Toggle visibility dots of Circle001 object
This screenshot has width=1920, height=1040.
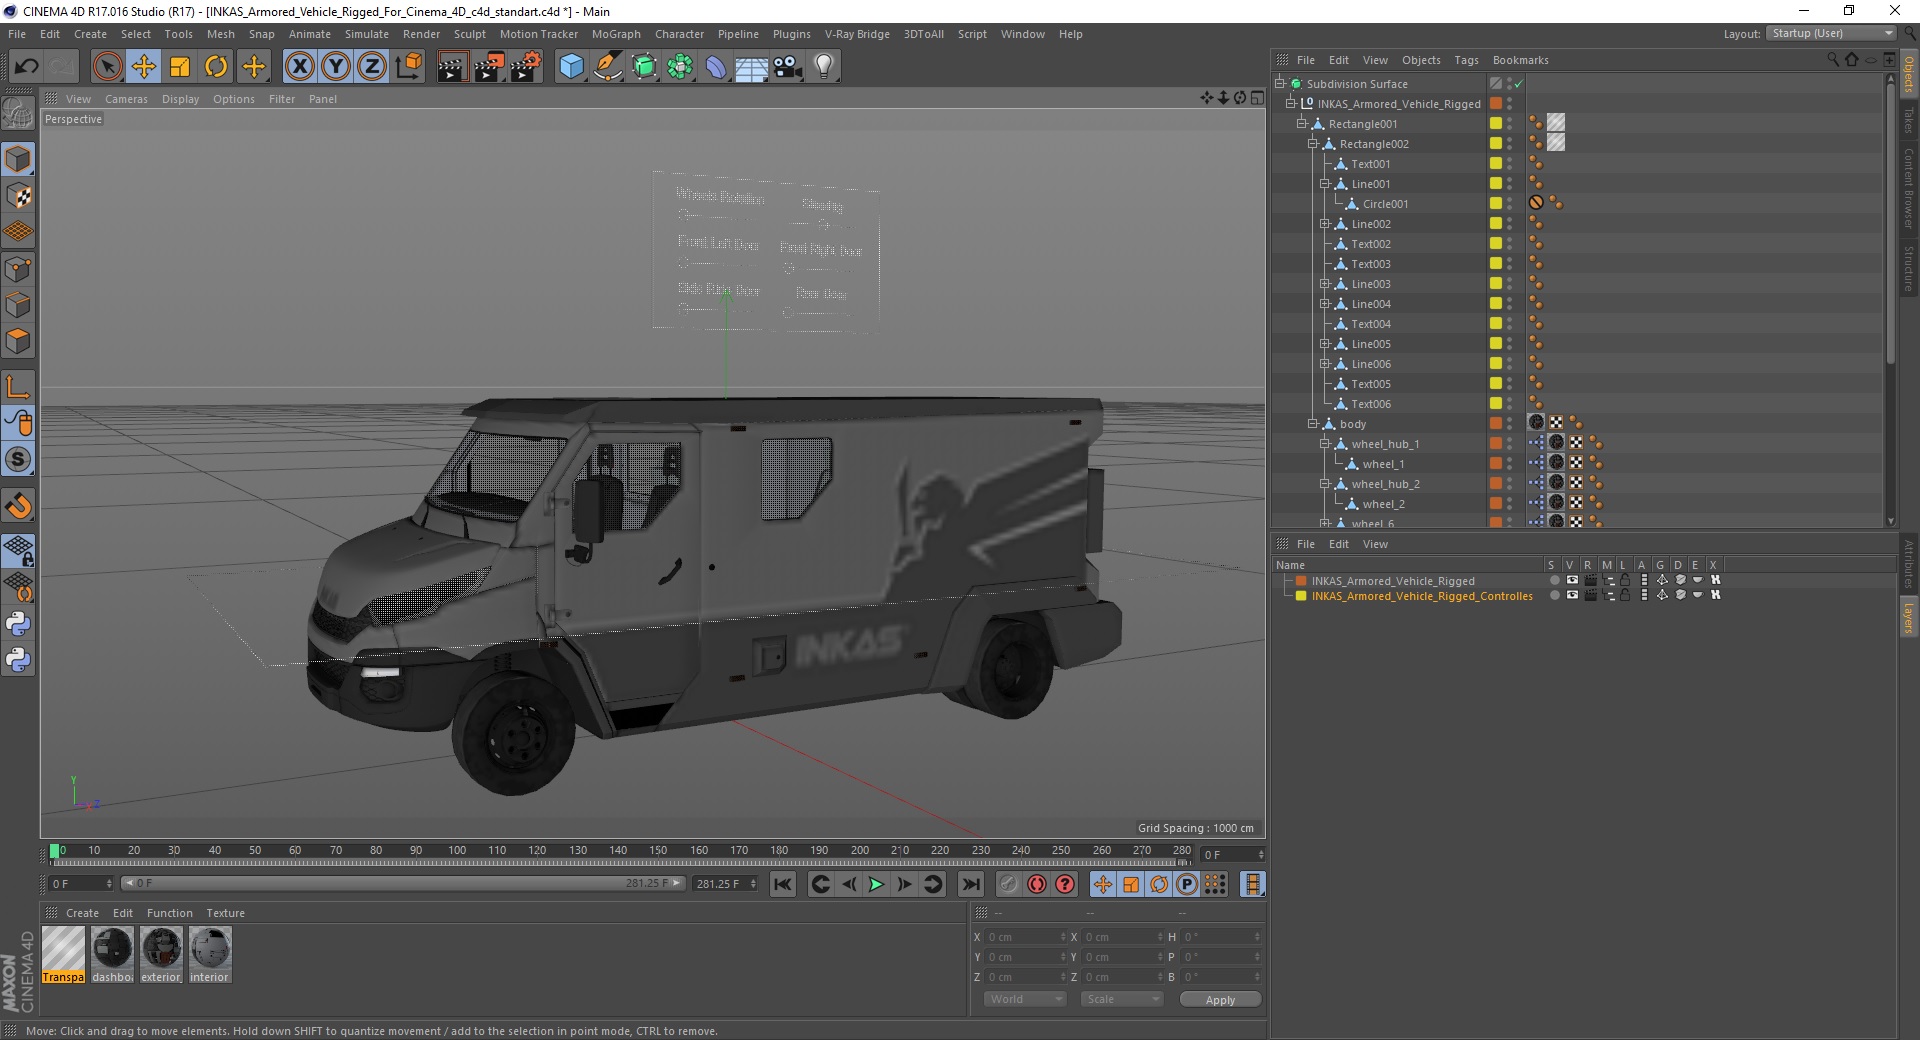[x=1510, y=203]
